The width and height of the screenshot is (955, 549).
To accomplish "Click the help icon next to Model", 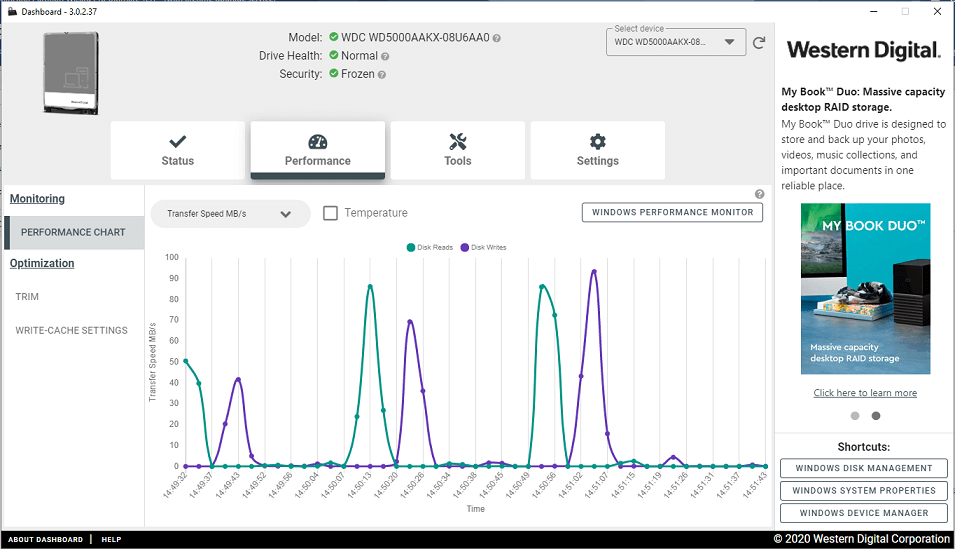I will tap(496, 38).
